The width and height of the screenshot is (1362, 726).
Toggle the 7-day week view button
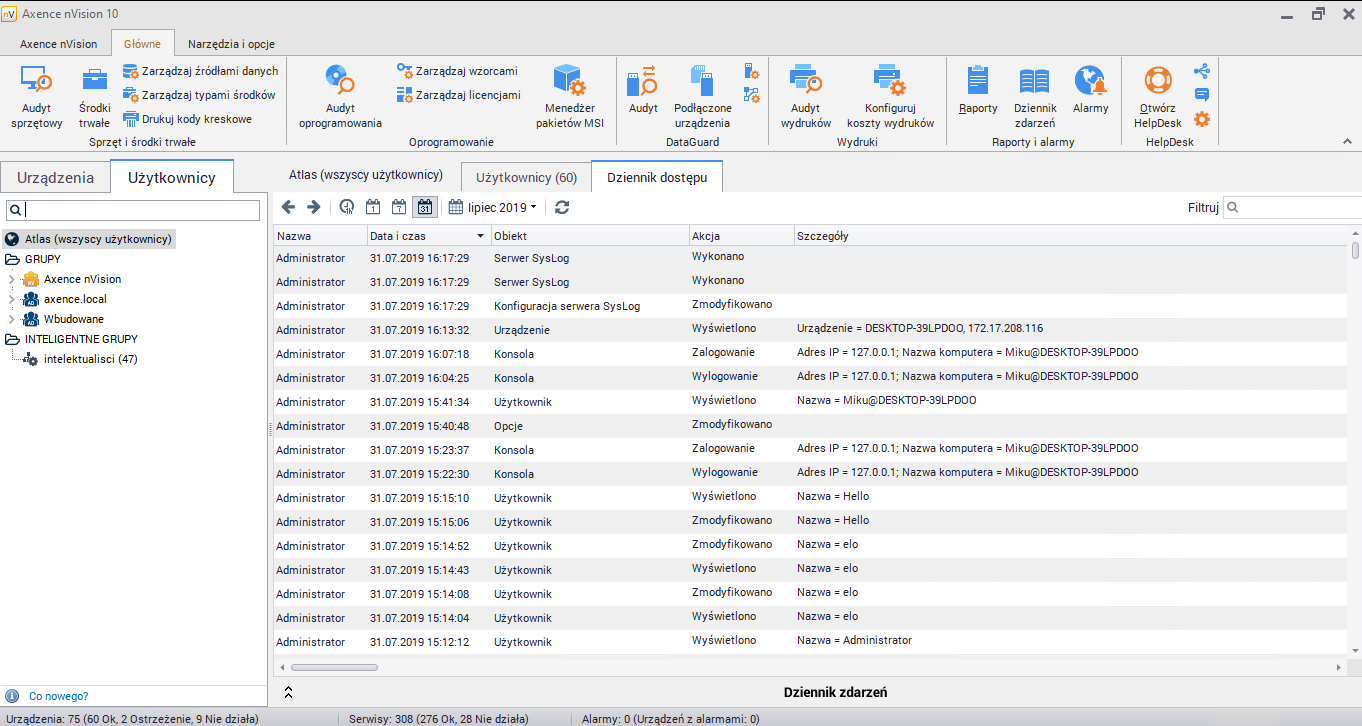[x=398, y=207]
